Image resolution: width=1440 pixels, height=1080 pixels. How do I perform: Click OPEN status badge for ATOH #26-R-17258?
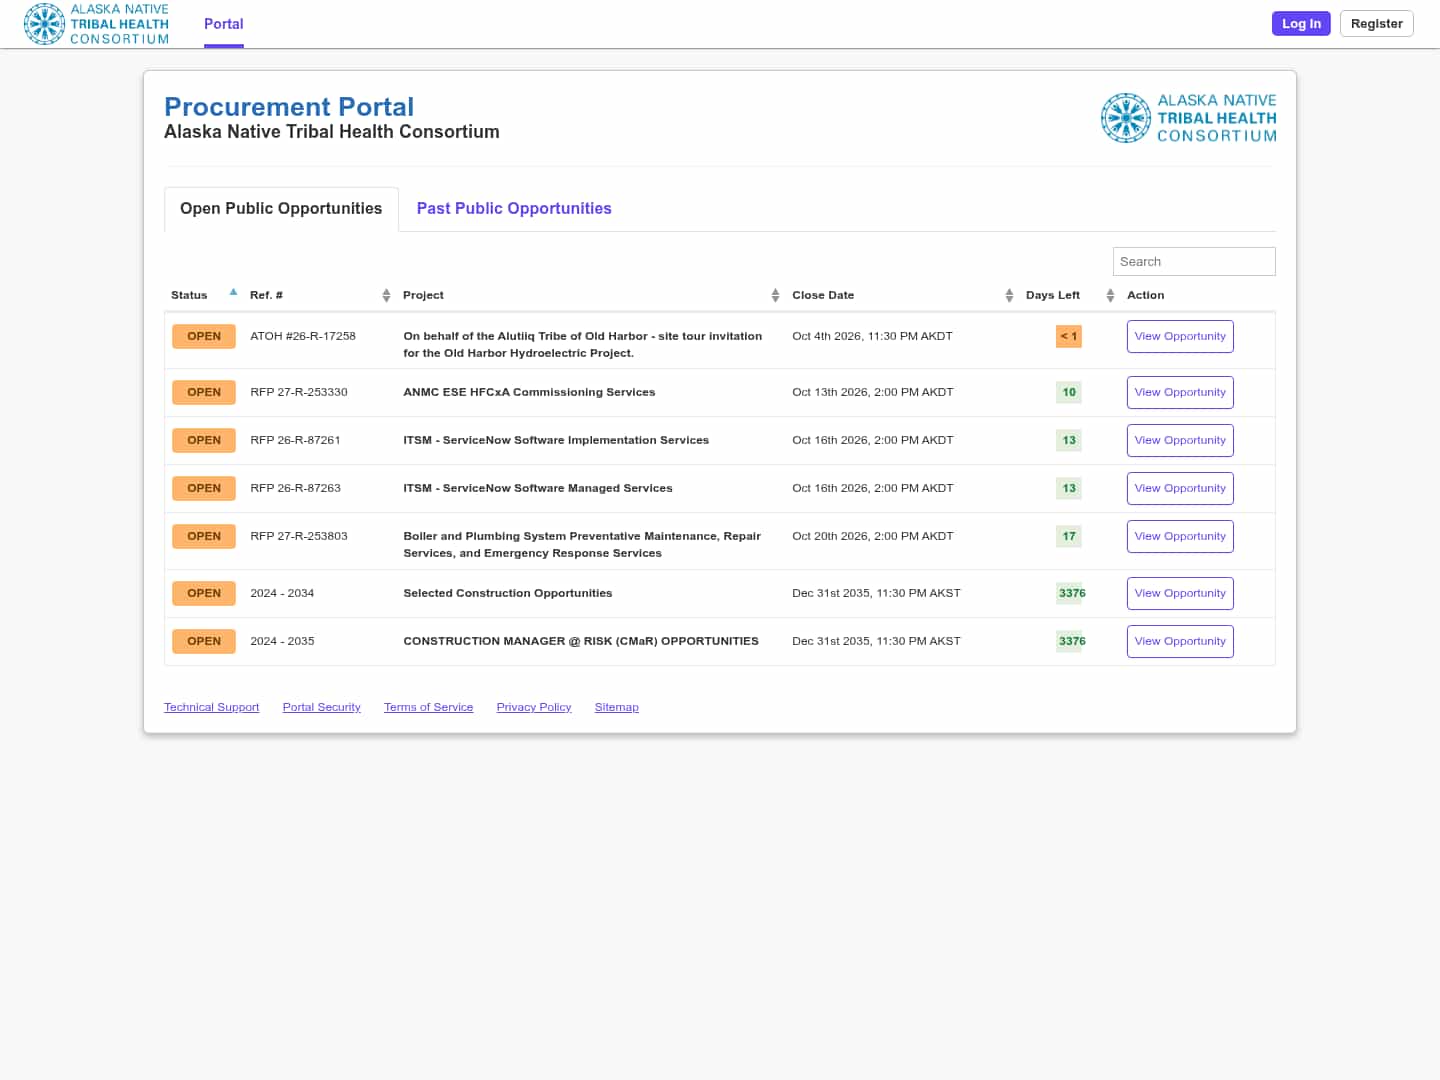[x=204, y=336]
